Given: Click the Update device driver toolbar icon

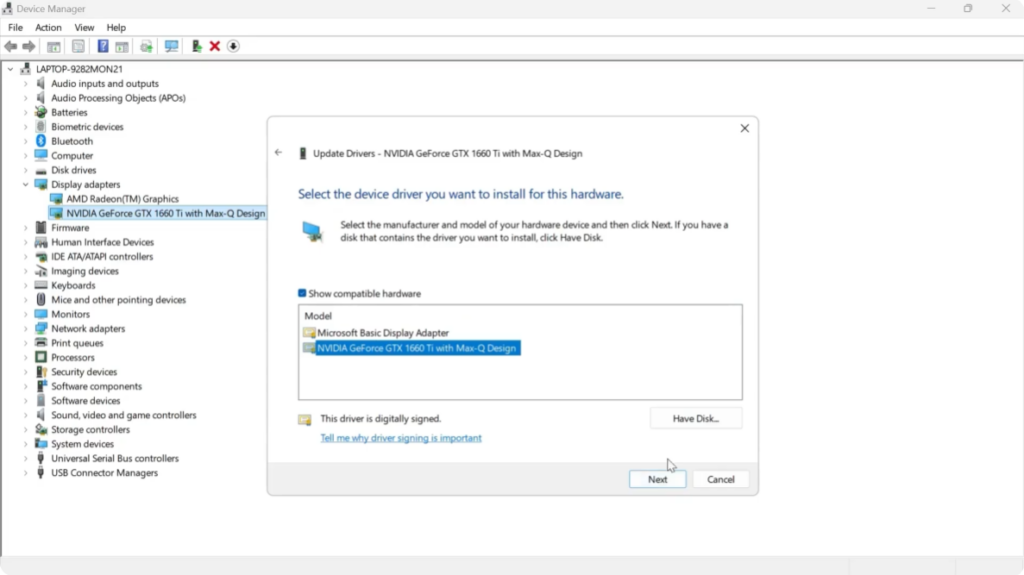Looking at the screenshot, I should point(196,46).
